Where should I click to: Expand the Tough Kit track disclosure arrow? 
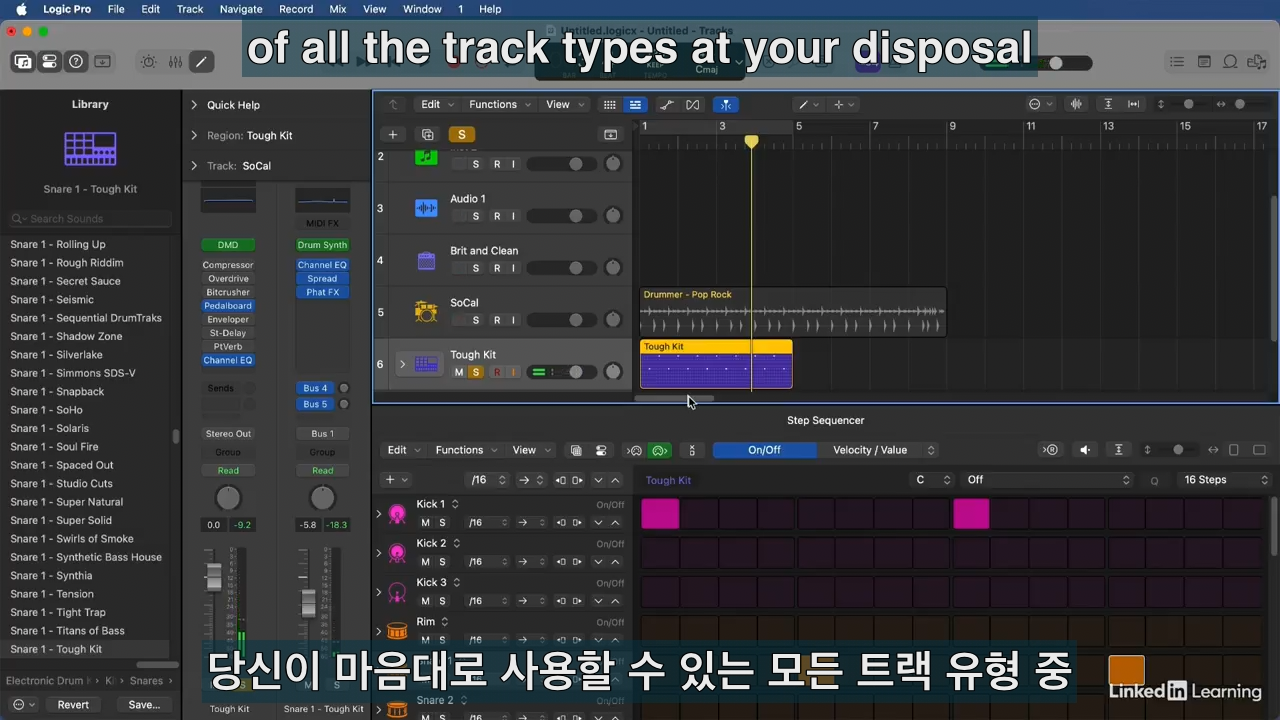(x=402, y=364)
